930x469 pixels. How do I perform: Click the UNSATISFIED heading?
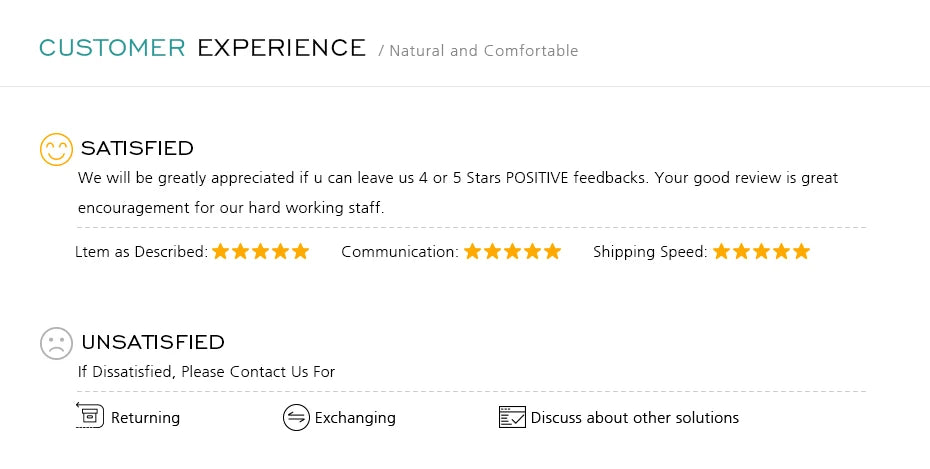pos(153,342)
